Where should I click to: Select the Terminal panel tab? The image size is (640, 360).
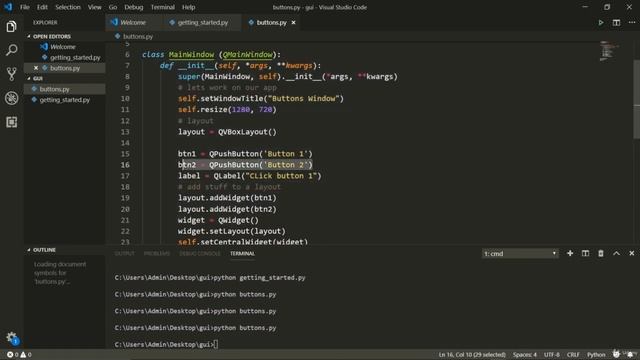(x=242, y=253)
